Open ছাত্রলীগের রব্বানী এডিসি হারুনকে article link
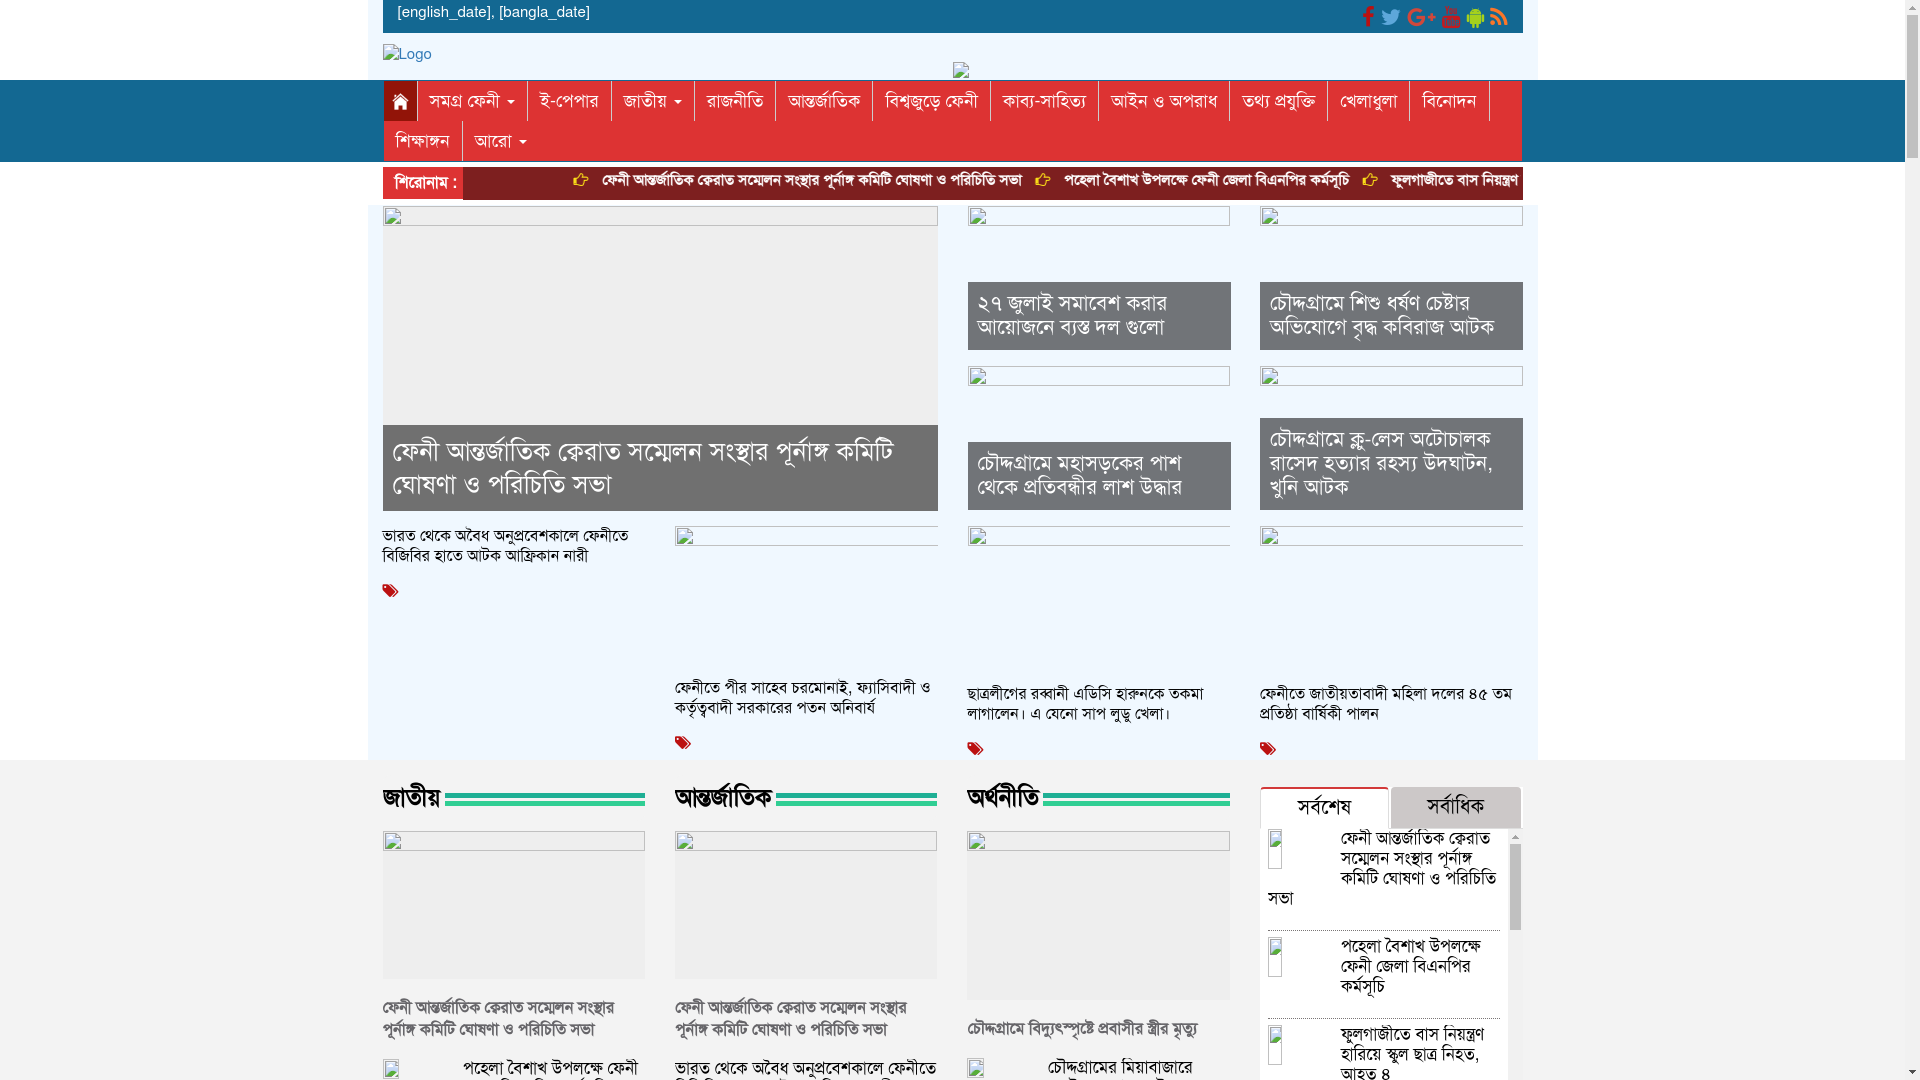 tap(1085, 704)
